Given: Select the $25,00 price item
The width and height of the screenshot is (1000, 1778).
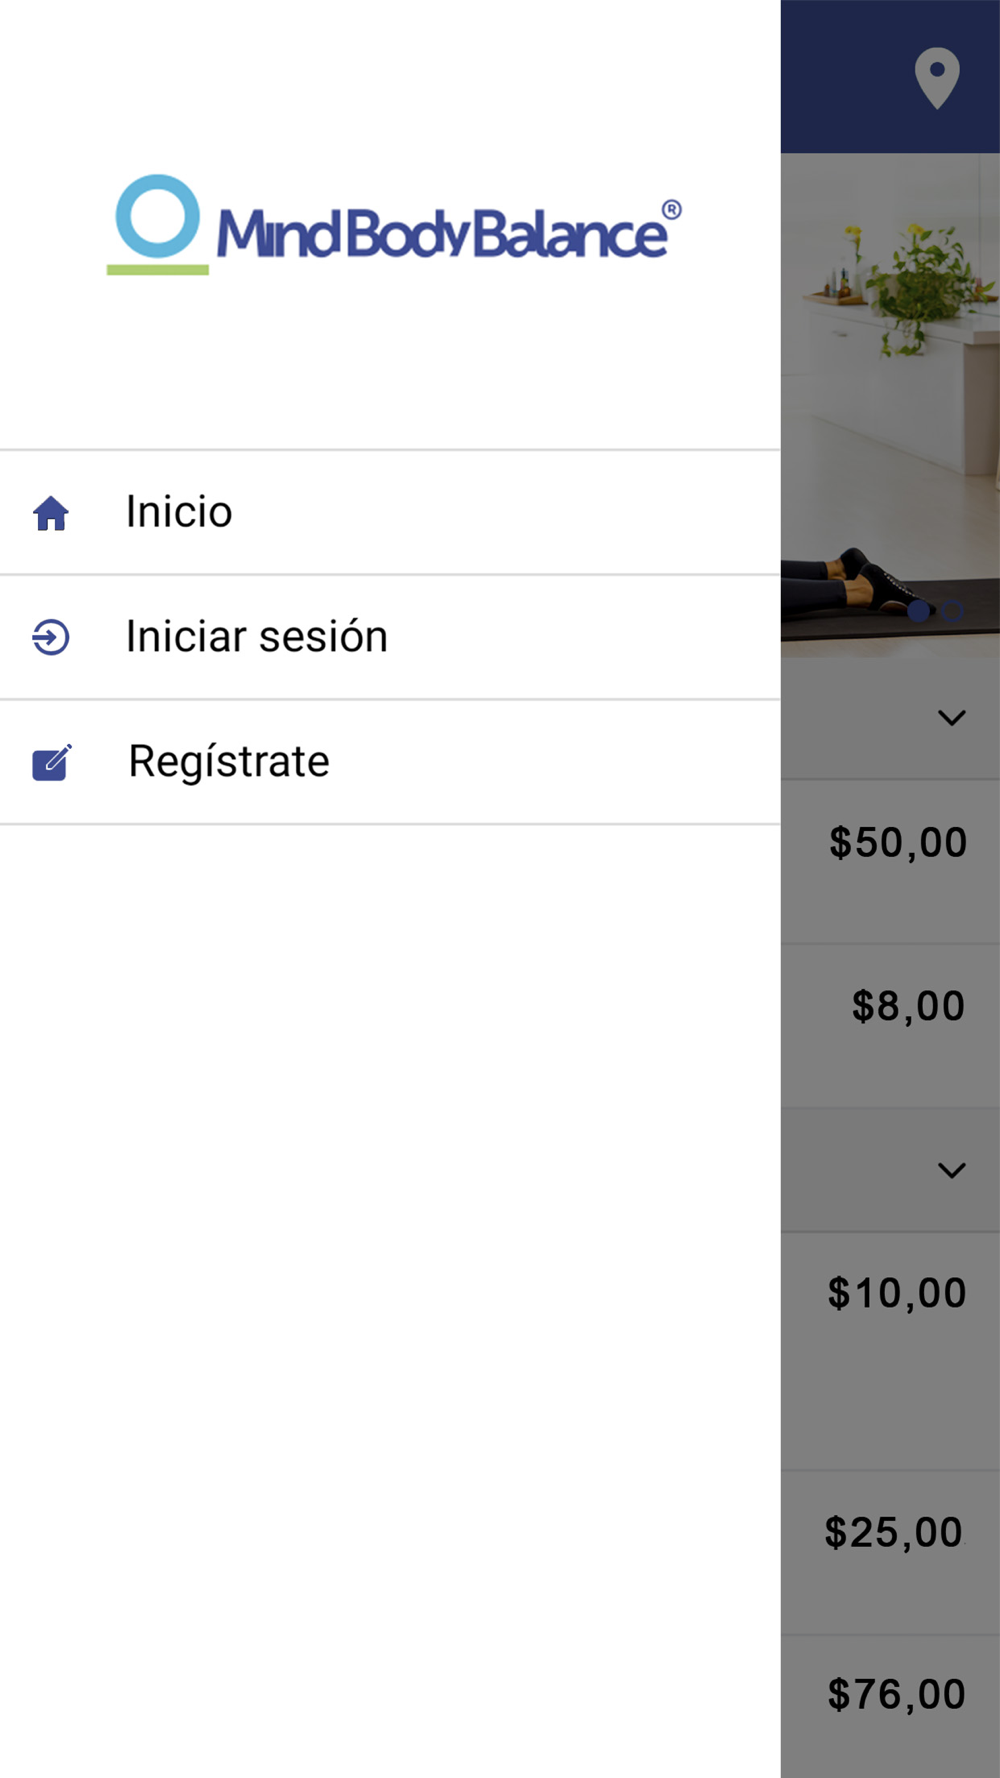Looking at the screenshot, I should point(894,1532).
